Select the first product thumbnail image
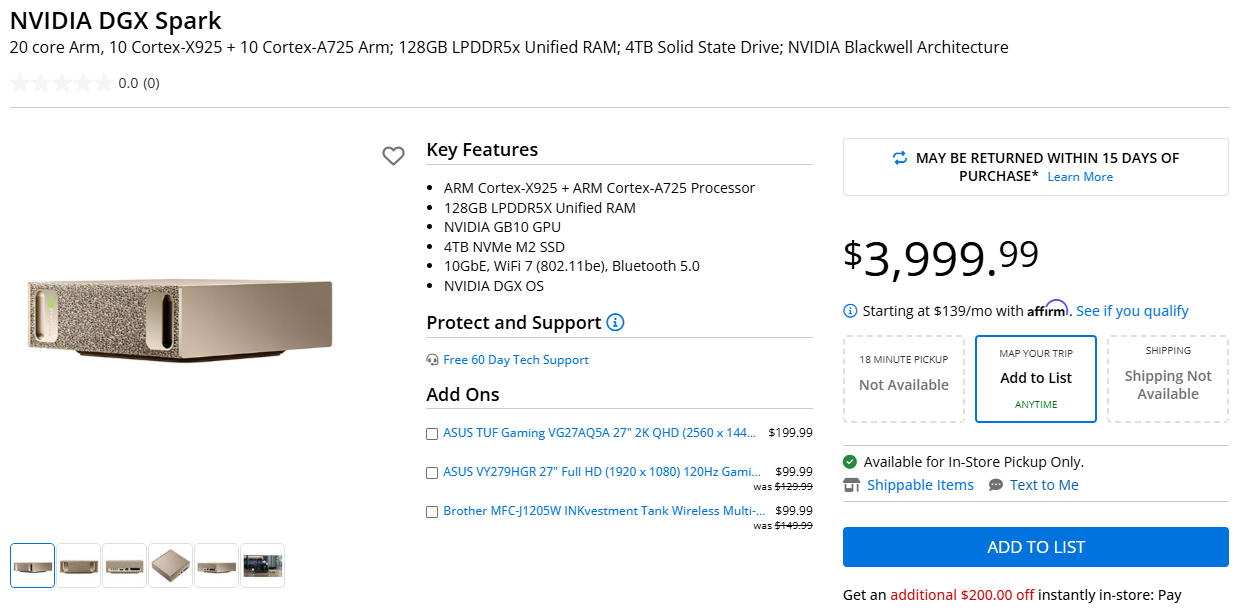 [x=33, y=565]
